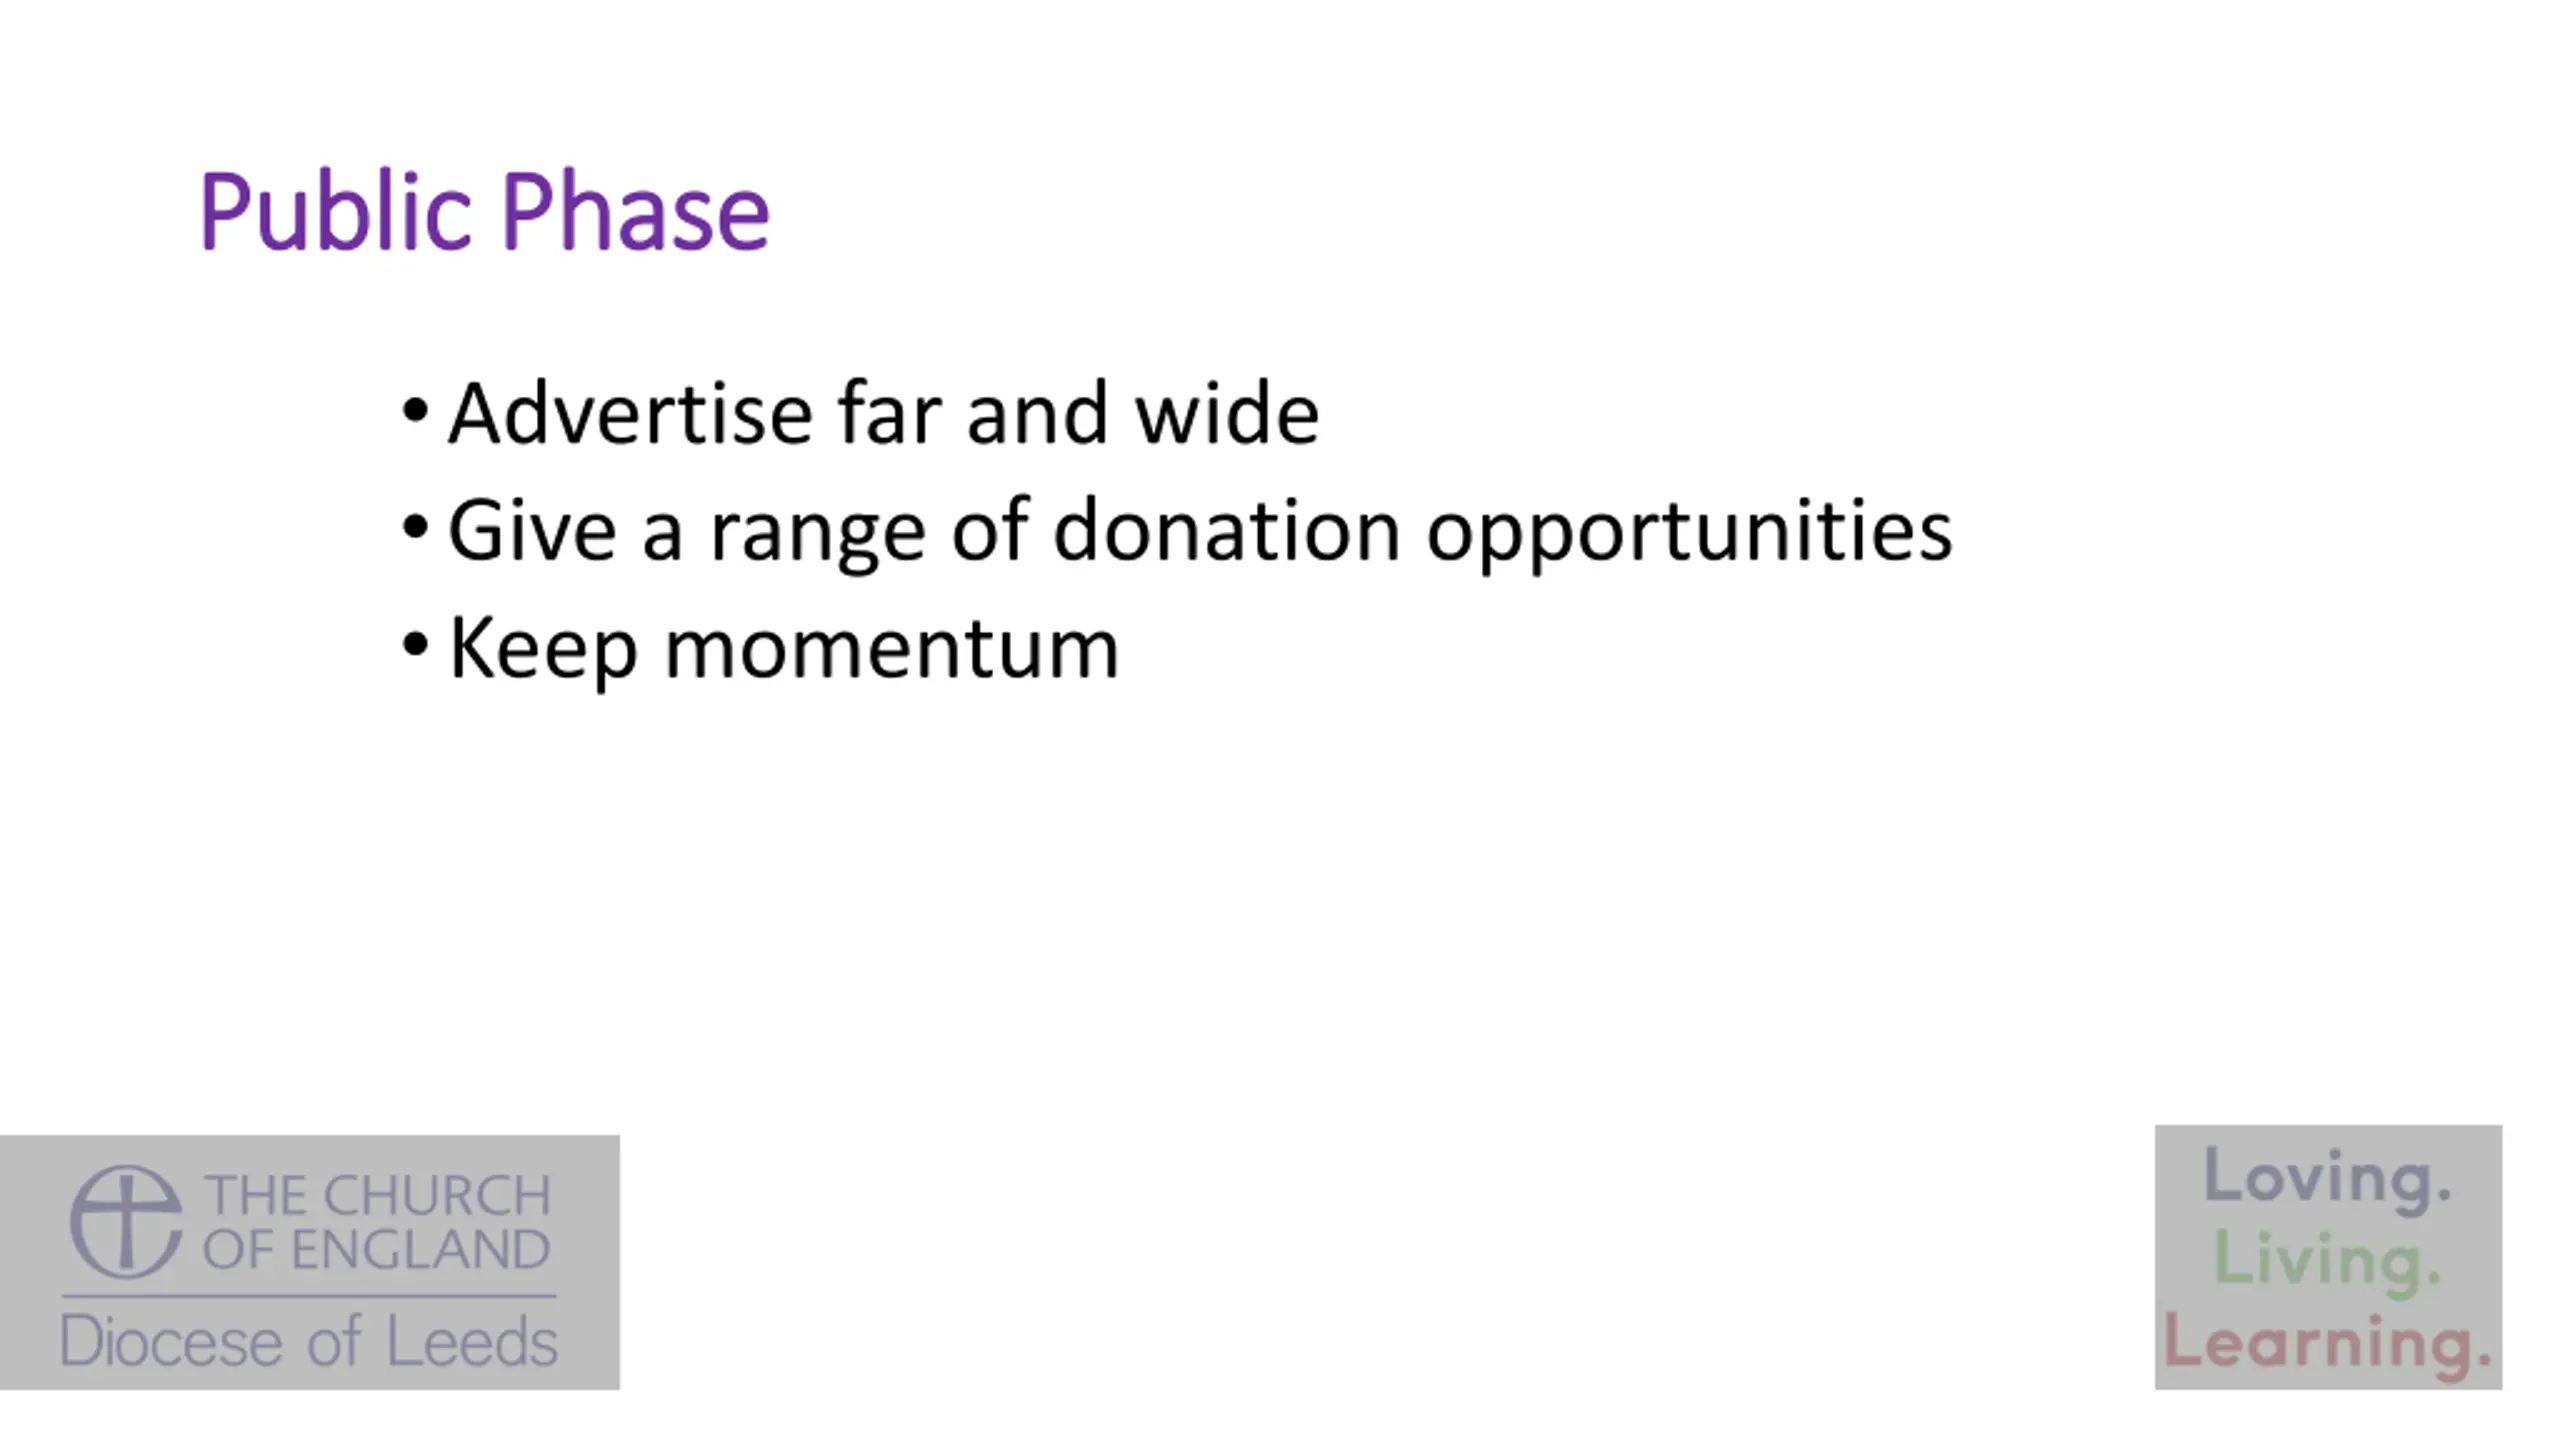Click the word "momentum"
Viewport: 2560px width, 1440px height.
click(891, 649)
